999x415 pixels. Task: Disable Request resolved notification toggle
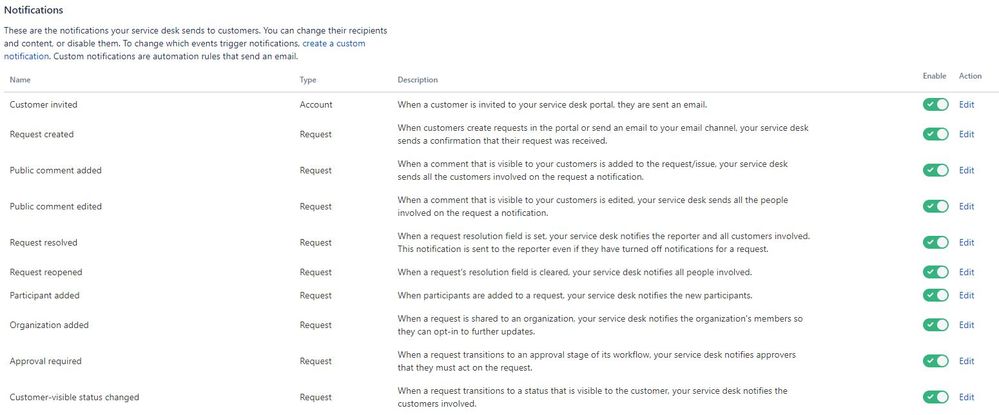[x=935, y=242]
